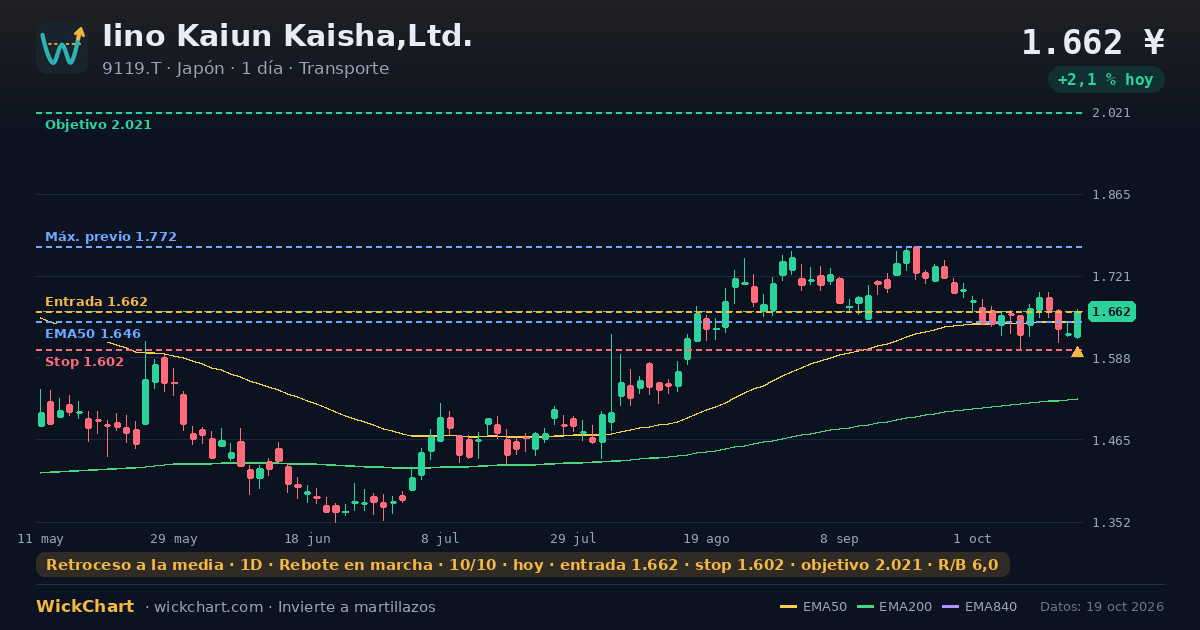Click the WickChart logo icon

click(x=62, y=48)
